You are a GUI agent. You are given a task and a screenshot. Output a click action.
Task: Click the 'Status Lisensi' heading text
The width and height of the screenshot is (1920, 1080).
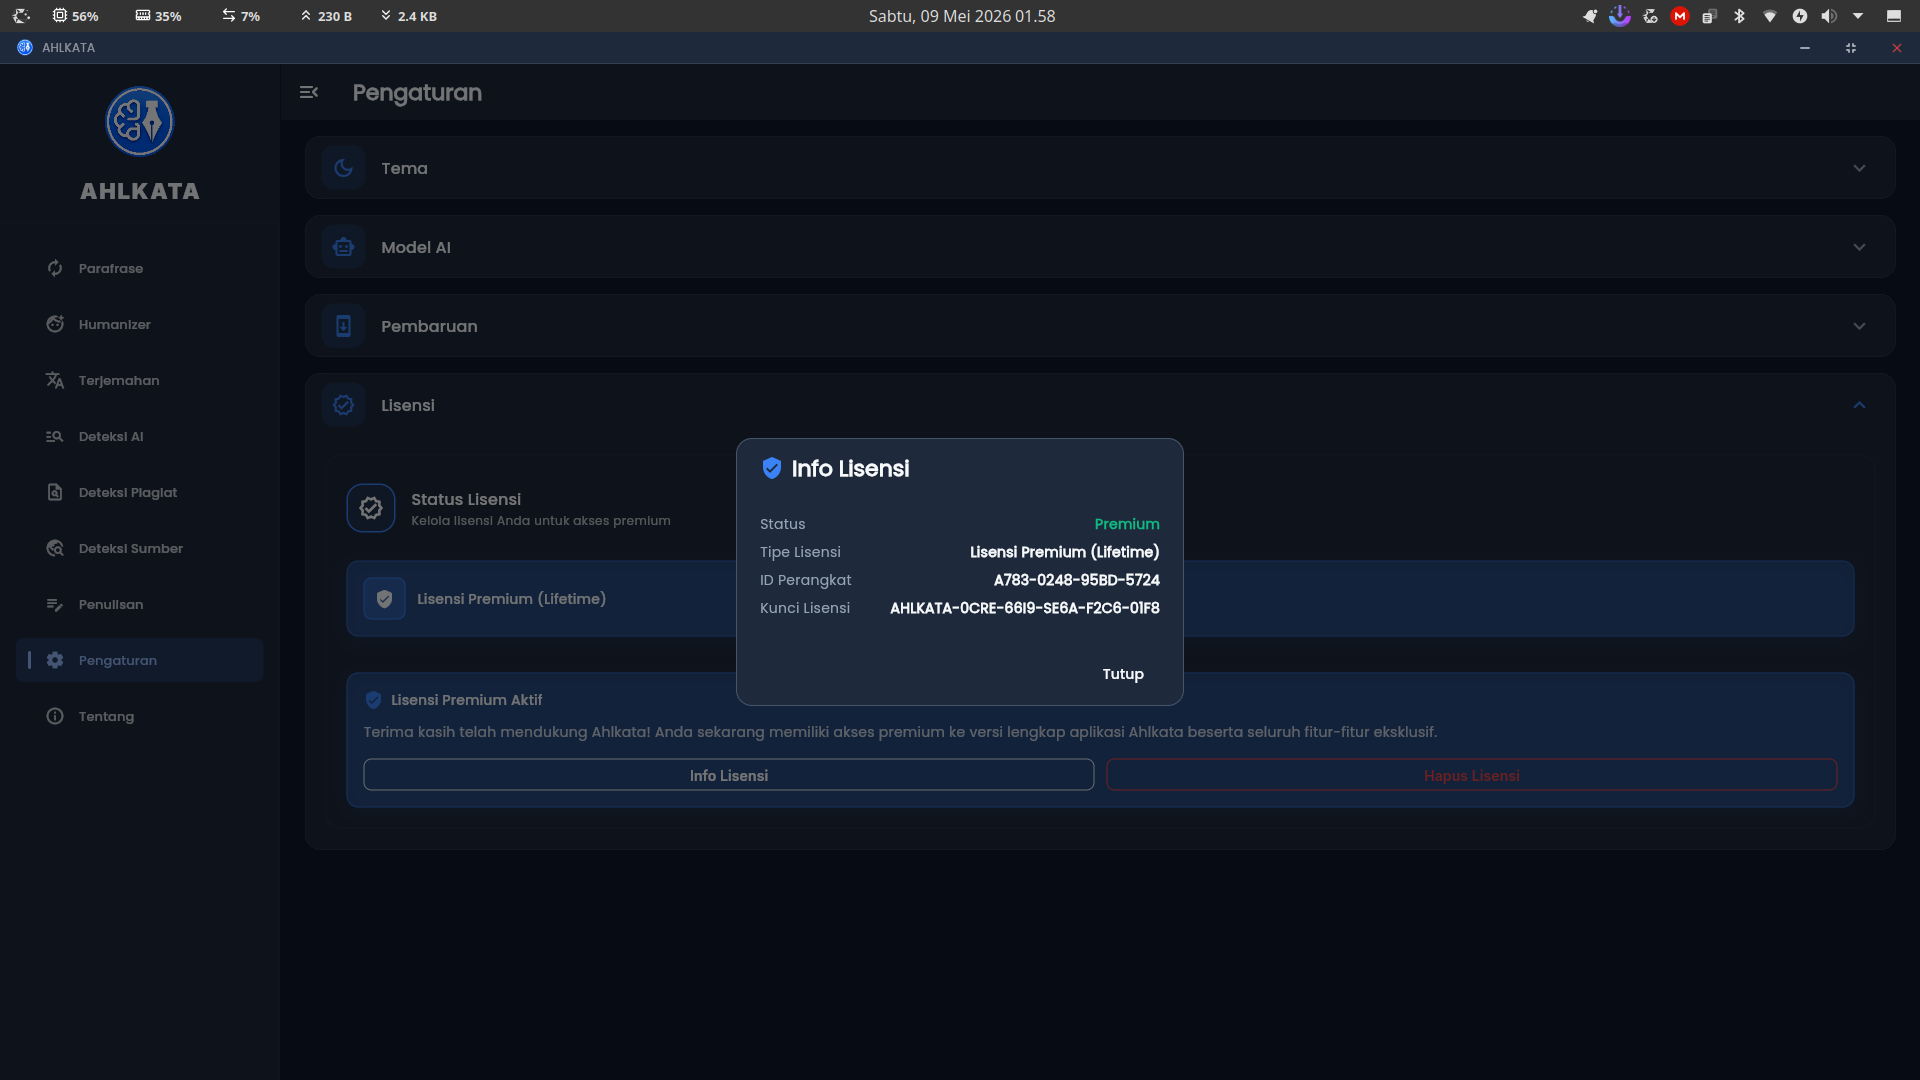[466, 499]
